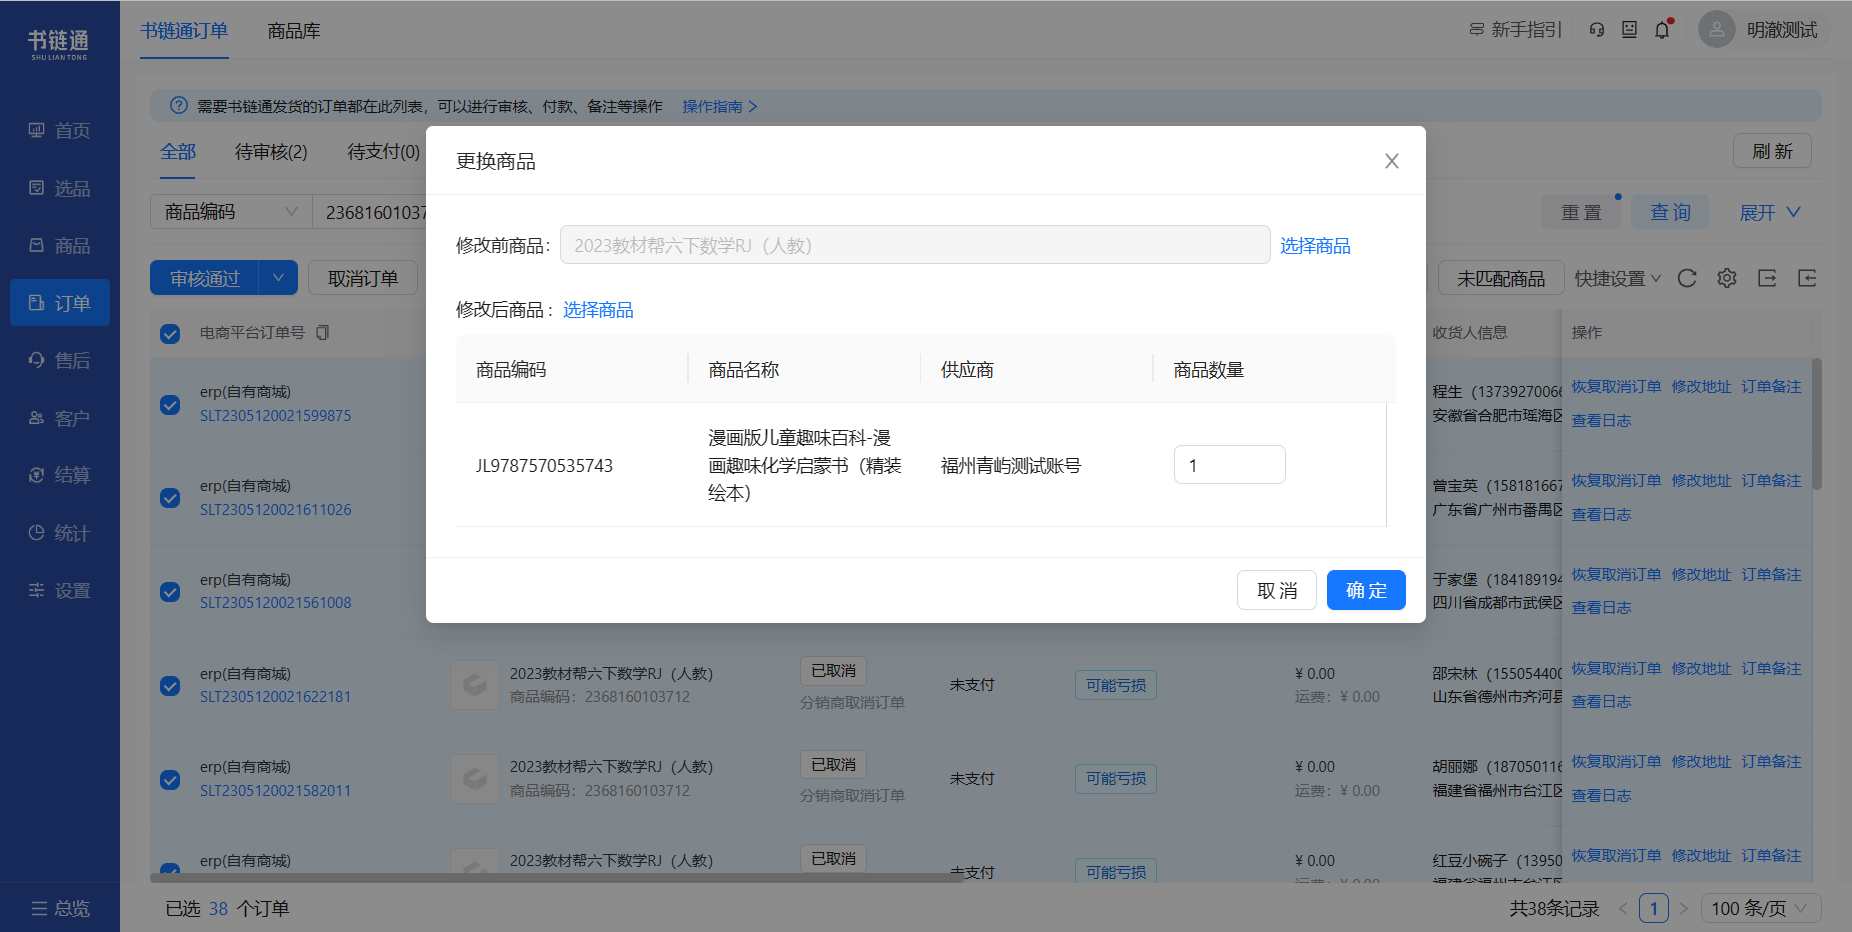Screen dimensions: 1852x932
Task: Click the export icon in toolbar
Action: [1767, 278]
